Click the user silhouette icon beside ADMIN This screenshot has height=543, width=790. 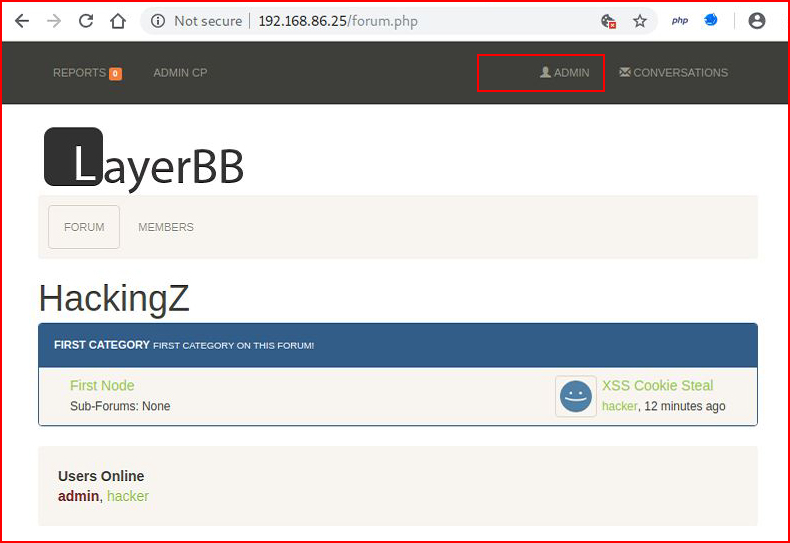coord(545,72)
